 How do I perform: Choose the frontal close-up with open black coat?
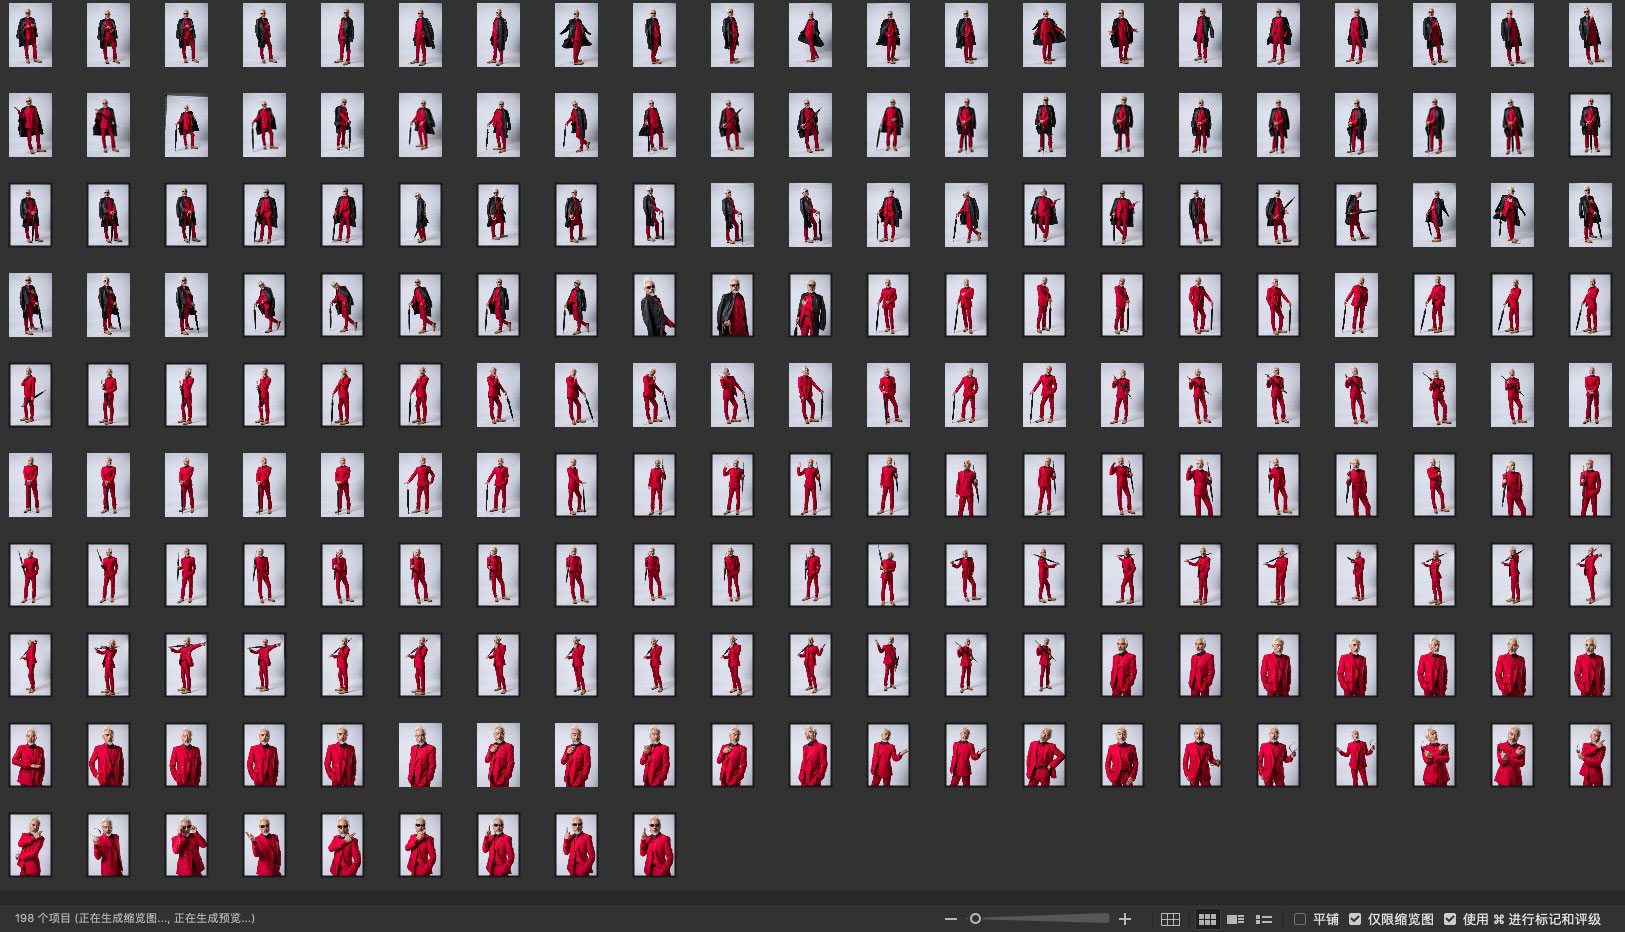(732, 305)
